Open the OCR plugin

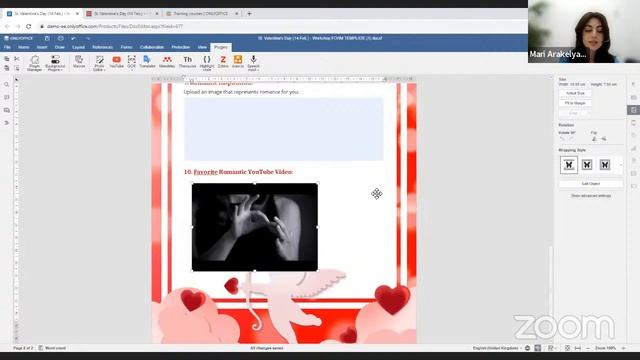(131, 62)
